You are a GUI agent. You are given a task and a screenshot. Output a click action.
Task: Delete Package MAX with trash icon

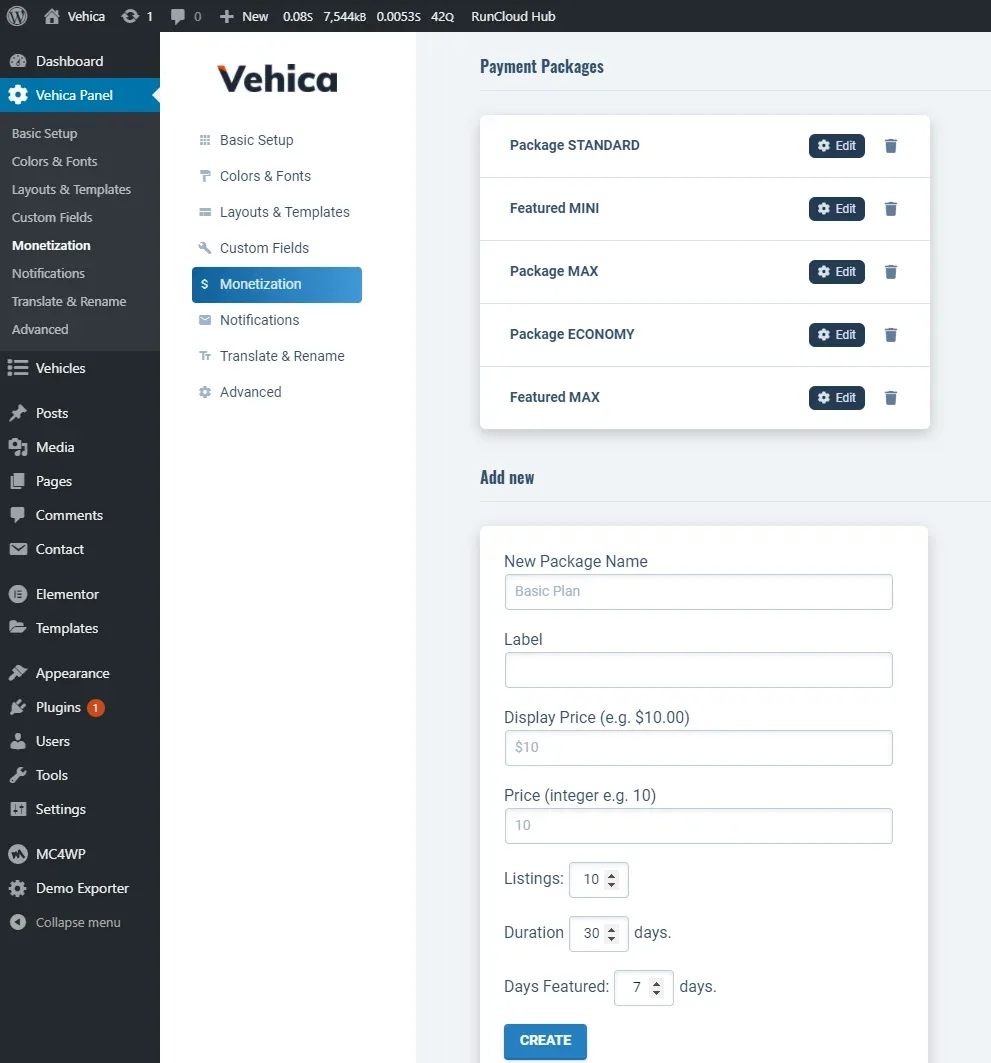coord(891,272)
